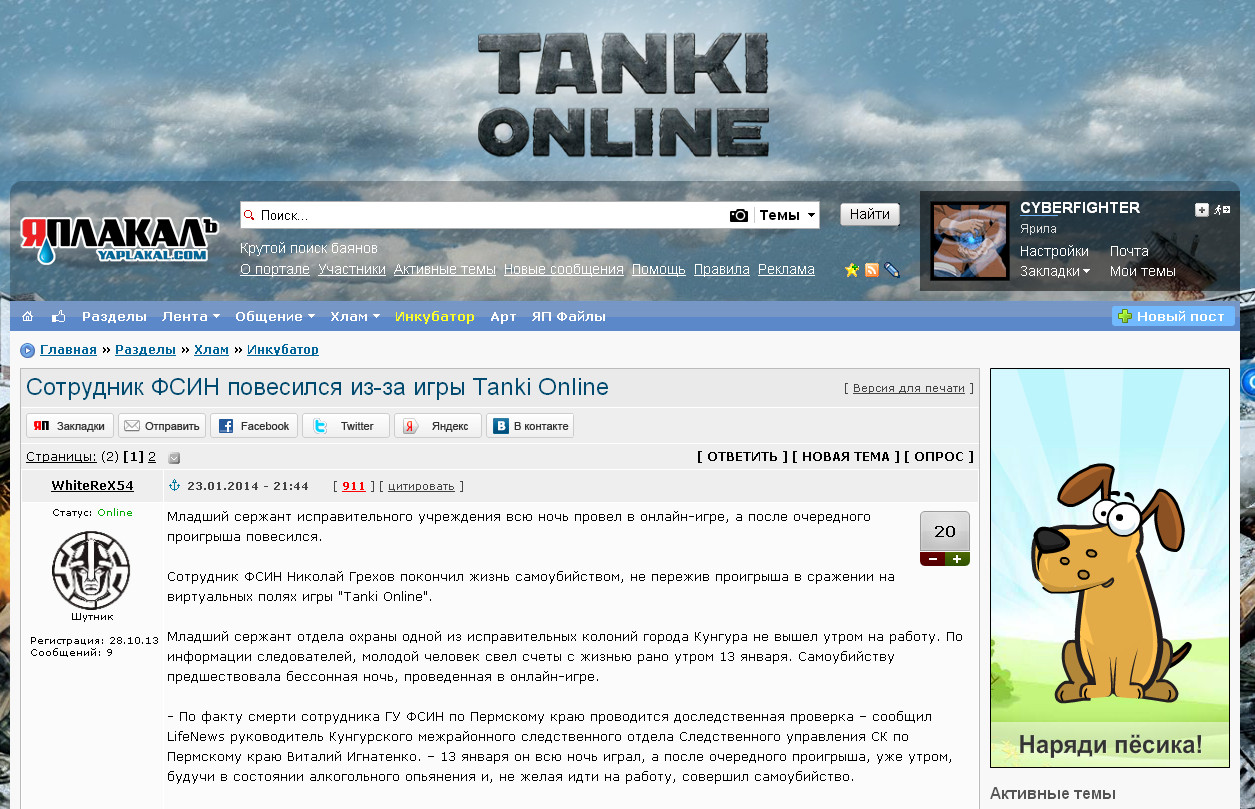The image size is (1255, 809).
Task: Share the topic on Facebook
Action: pos(254,426)
